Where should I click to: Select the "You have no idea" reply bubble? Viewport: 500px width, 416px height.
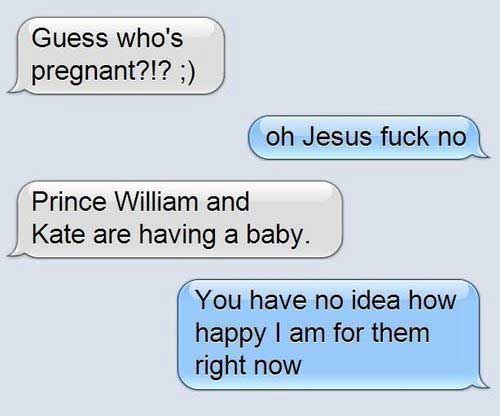click(330, 334)
